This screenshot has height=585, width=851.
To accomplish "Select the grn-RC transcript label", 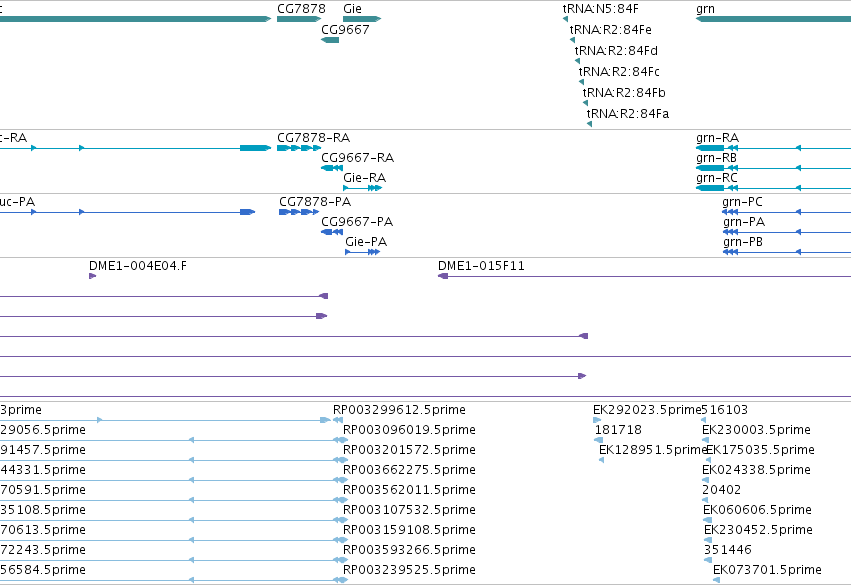I will pyautogui.click(x=717, y=178).
